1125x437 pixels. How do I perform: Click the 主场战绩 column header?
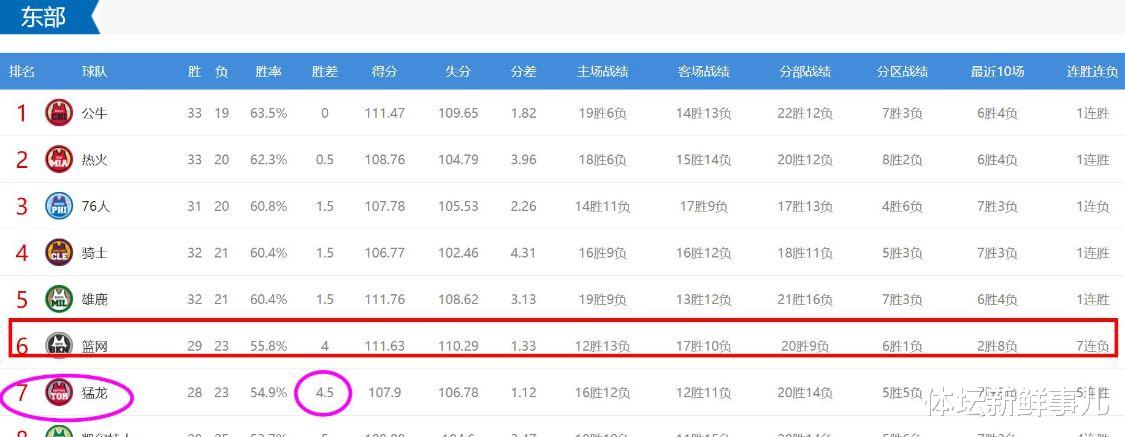602,72
